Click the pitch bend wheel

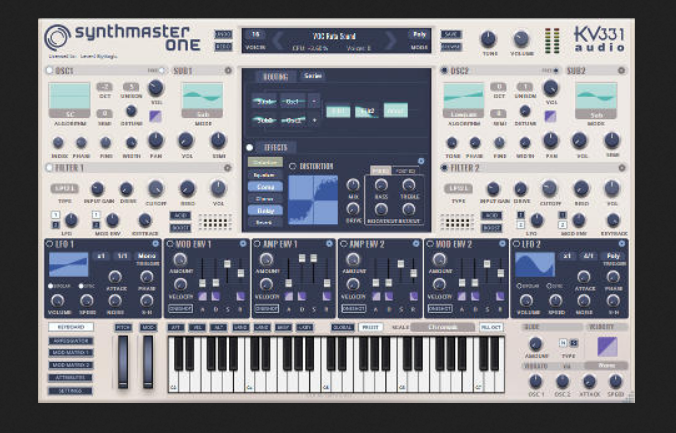[x=123, y=361]
